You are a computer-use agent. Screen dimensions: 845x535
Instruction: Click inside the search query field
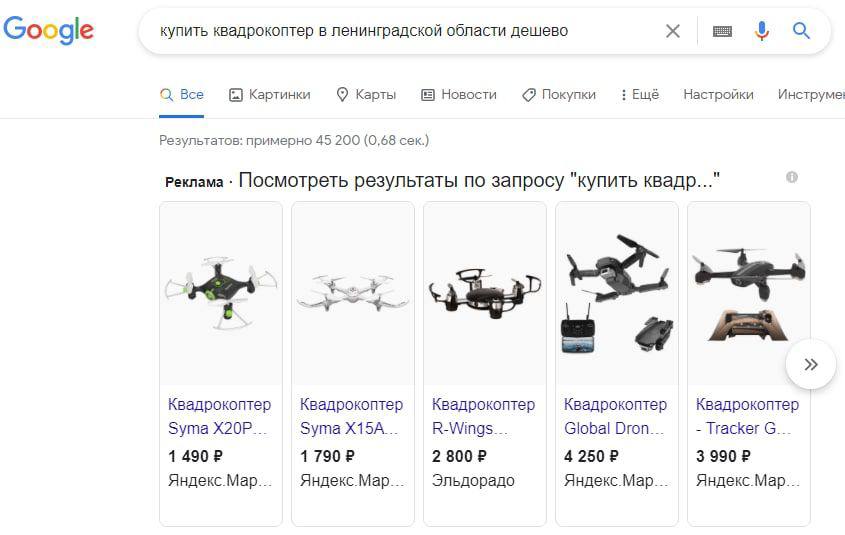[399, 31]
